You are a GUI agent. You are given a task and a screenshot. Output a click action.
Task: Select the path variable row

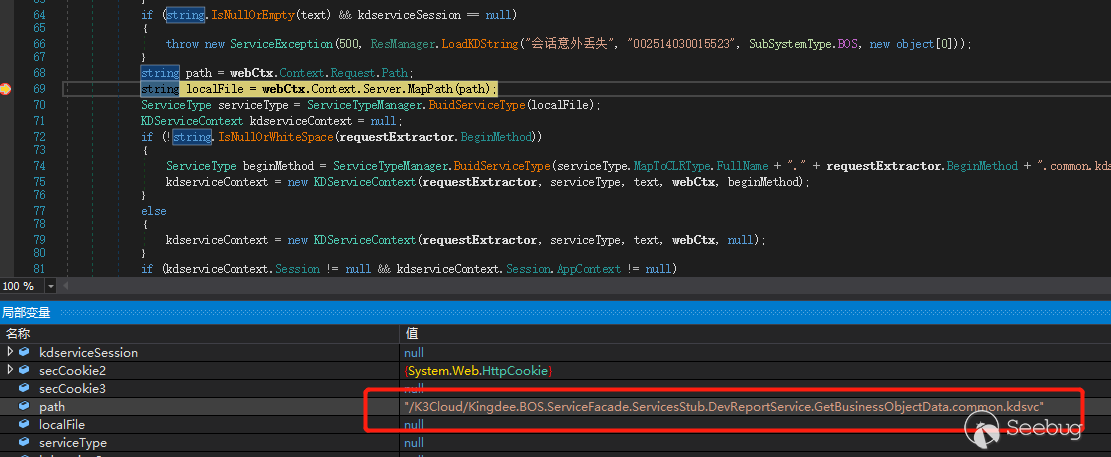[556, 407]
